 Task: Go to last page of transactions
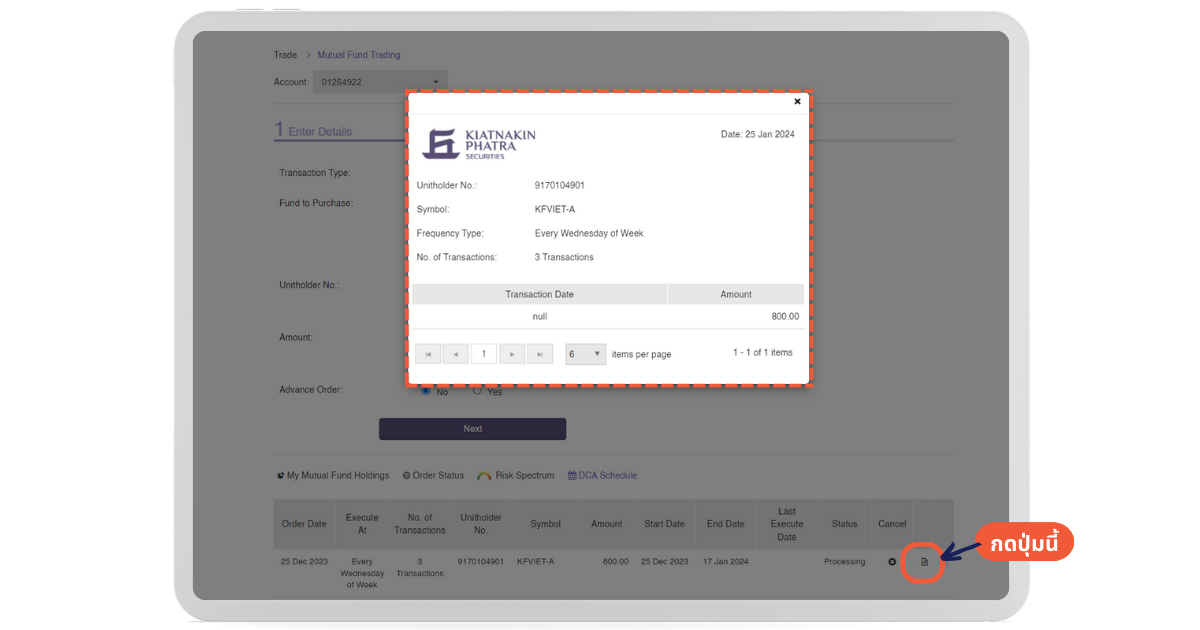(x=540, y=354)
